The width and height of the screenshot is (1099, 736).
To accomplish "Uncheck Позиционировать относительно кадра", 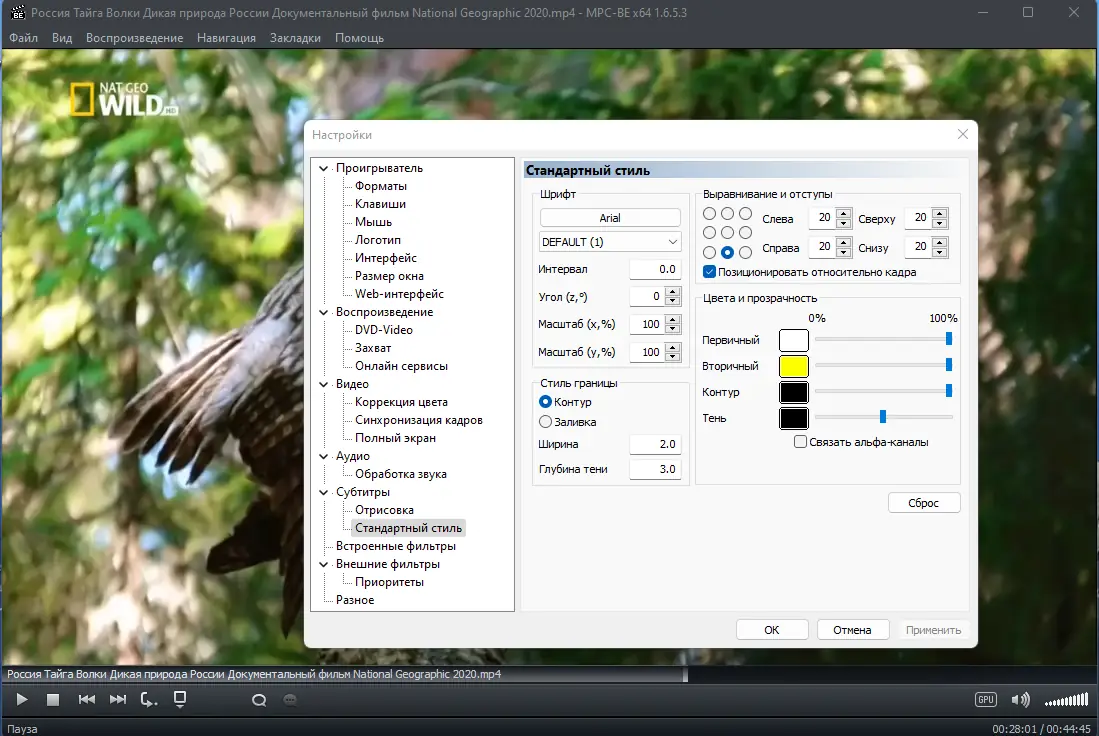I will coord(709,272).
